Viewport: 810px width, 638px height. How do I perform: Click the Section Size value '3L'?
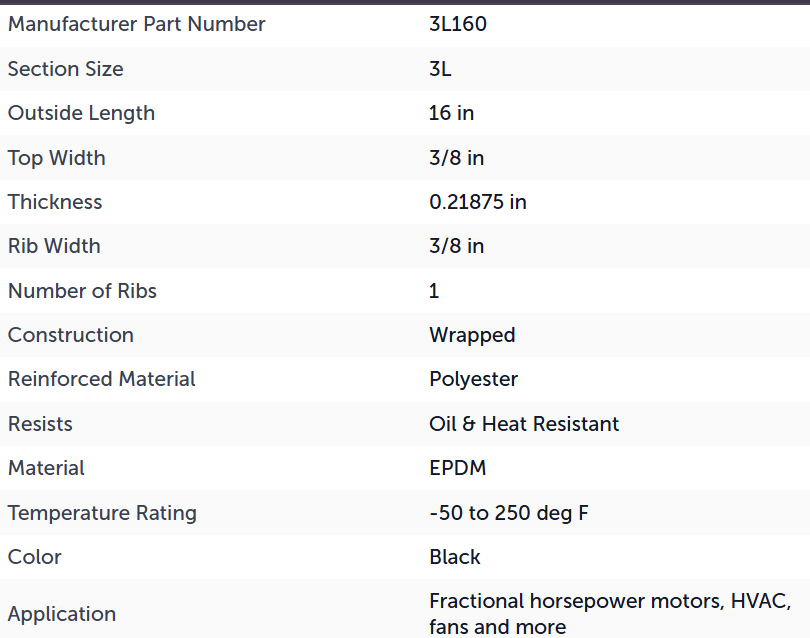(x=440, y=69)
